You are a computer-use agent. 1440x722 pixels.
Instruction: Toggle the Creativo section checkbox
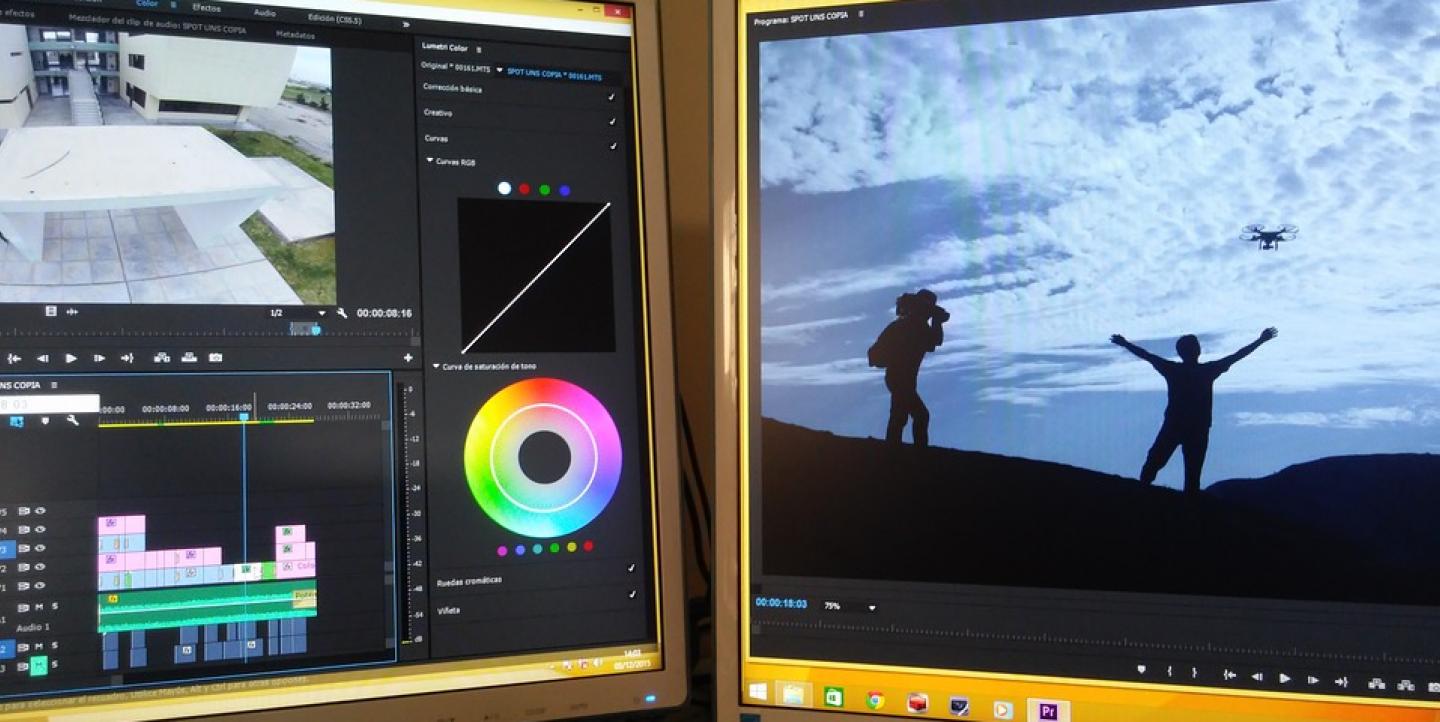tap(611, 121)
